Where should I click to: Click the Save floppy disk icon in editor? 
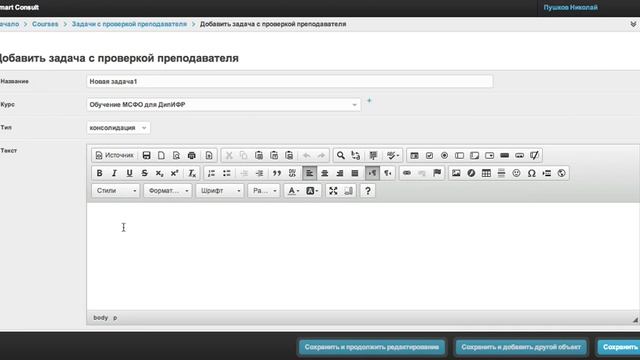(x=146, y=156)
